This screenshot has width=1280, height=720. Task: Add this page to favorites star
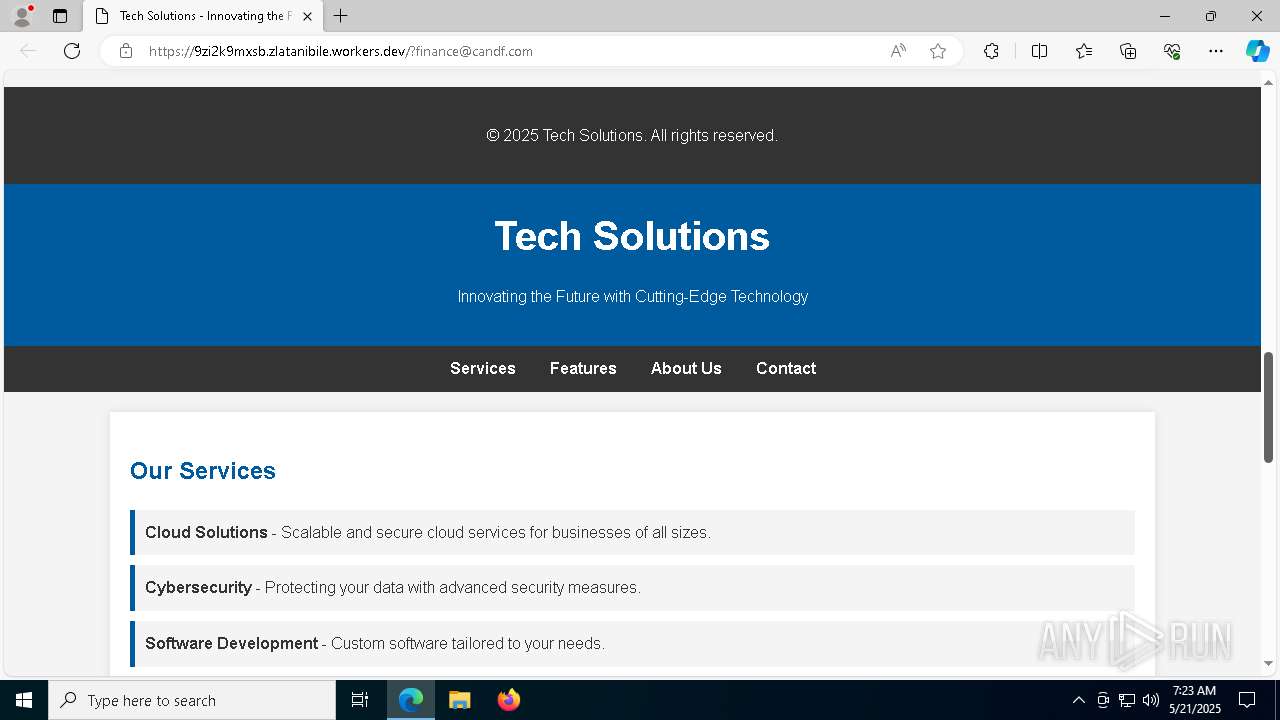point(938,51)
